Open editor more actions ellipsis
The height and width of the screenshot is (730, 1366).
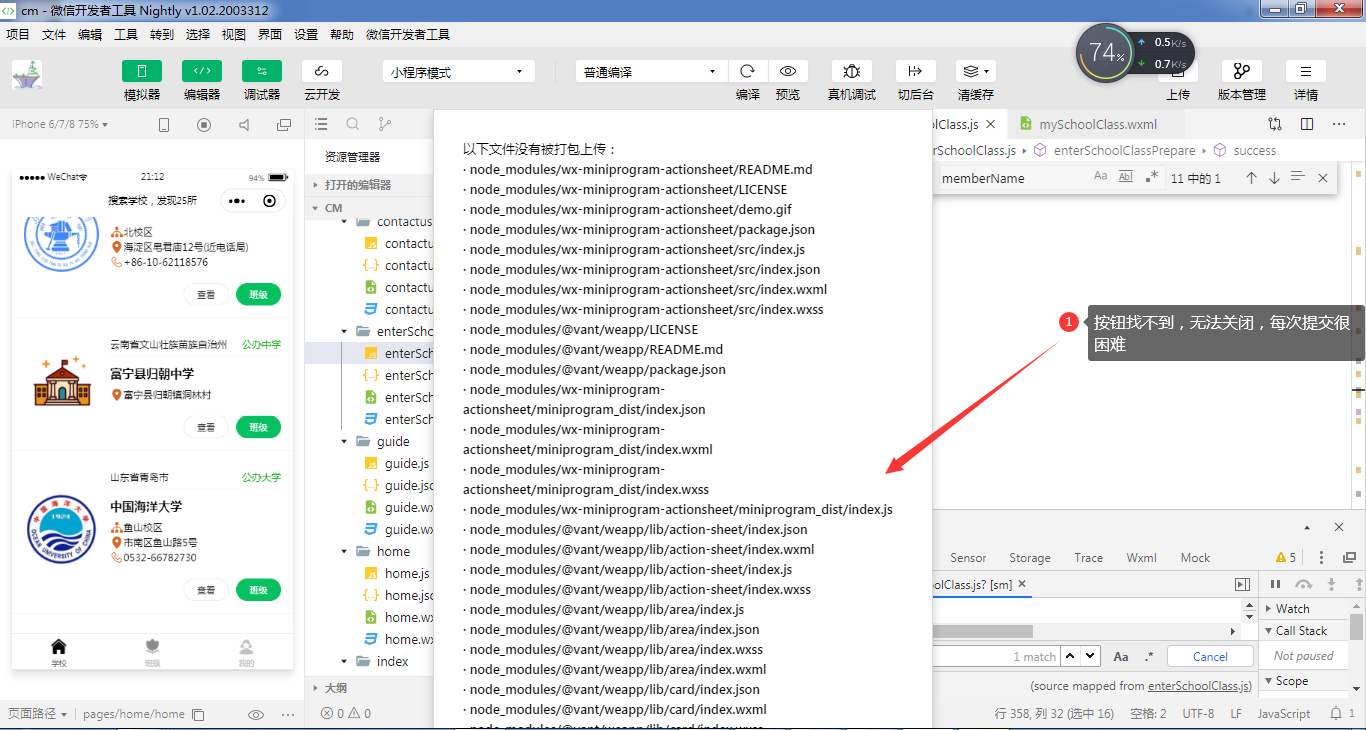click(1339, 124)
